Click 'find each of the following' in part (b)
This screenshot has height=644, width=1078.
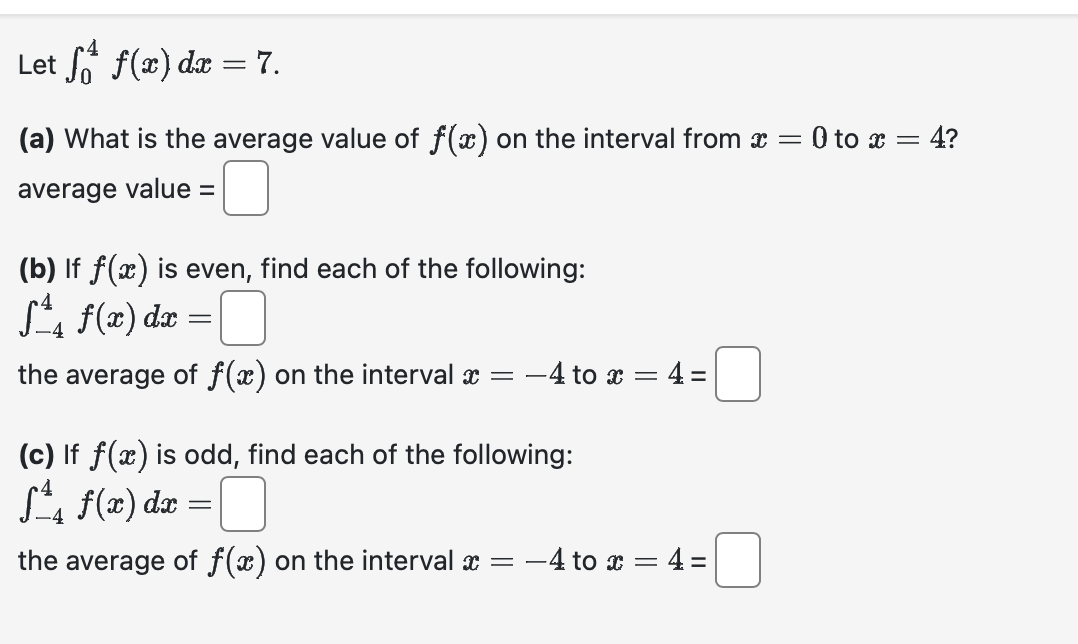415,268
